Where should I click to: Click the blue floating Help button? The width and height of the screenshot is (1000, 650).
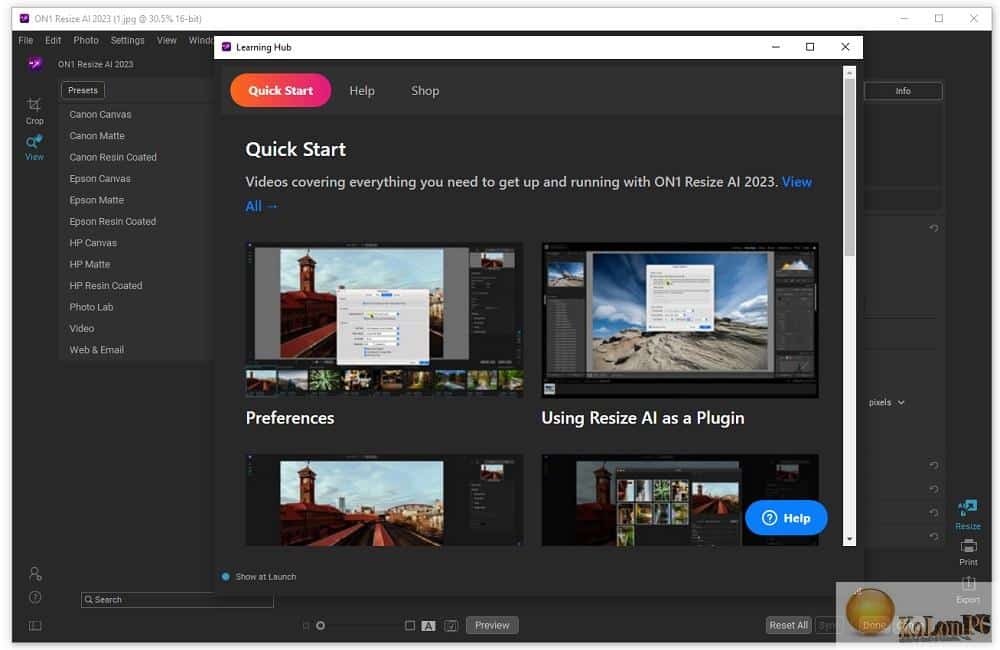[786, 518]
